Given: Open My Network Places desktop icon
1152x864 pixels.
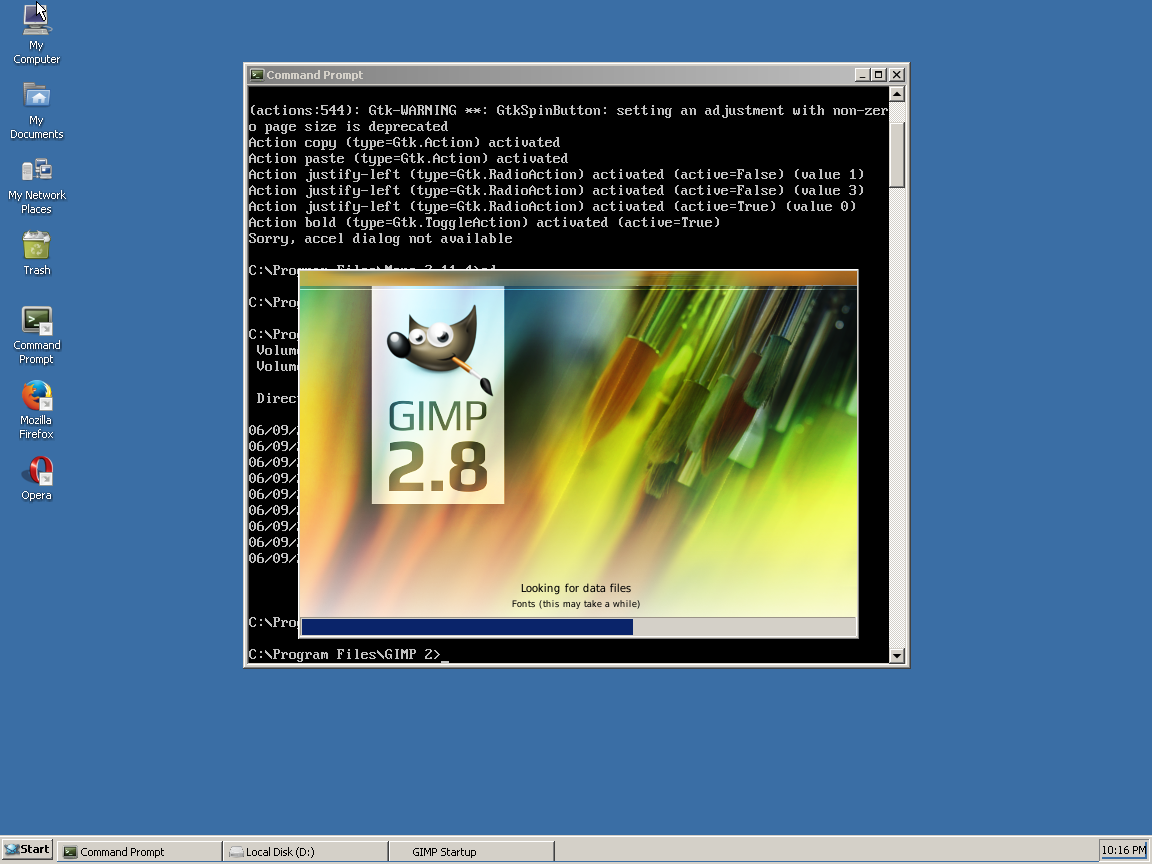Looking at the screenshot, I should click(x=36, y=186).
